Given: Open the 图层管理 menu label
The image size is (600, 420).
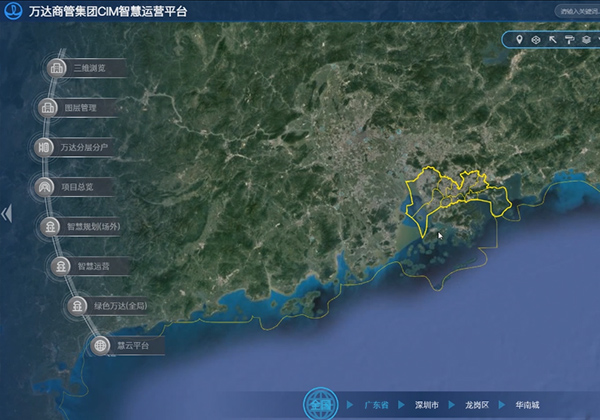Looking at the screenshot, I should [x=80, y=108].
